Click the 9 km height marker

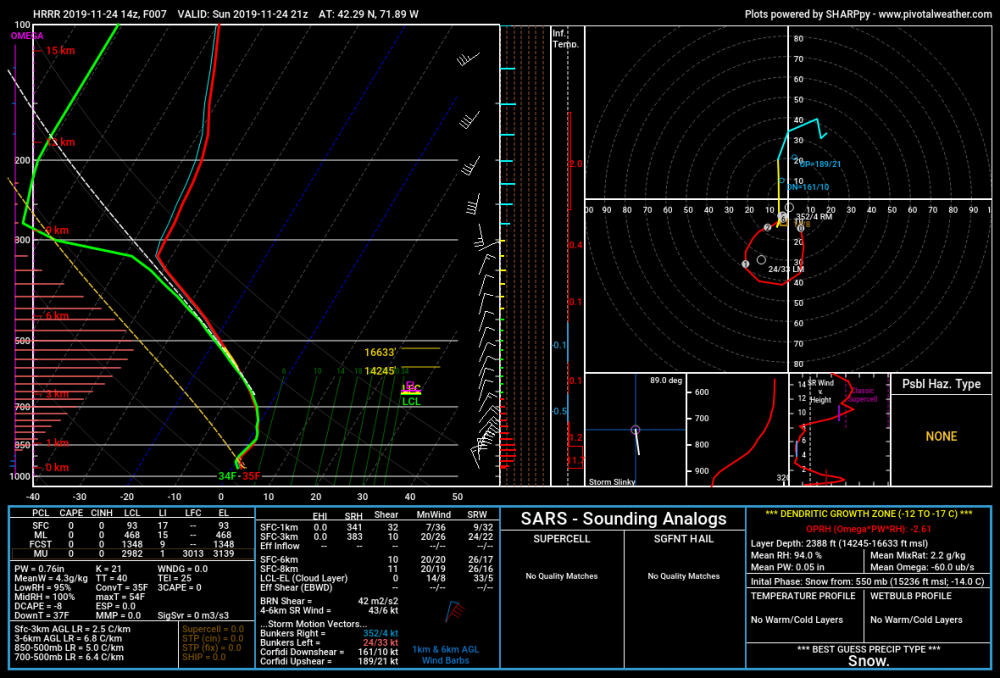click(57, 230)
